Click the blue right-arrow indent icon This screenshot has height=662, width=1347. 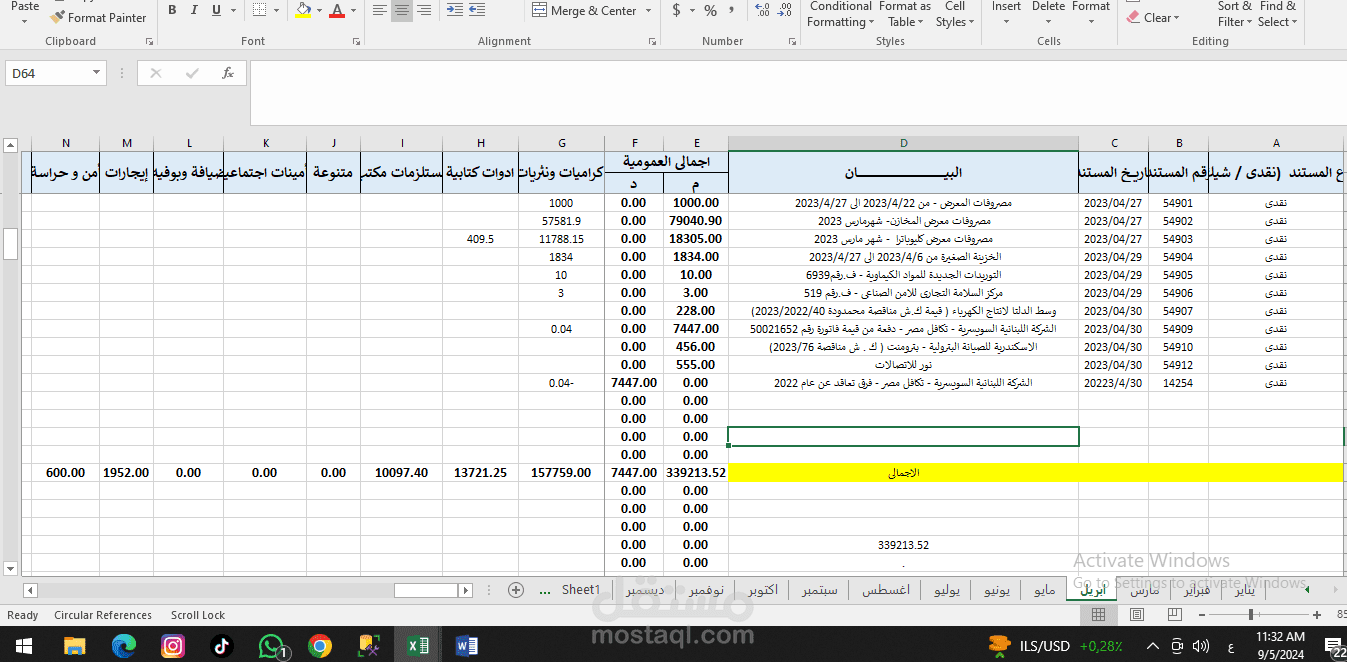455,11
